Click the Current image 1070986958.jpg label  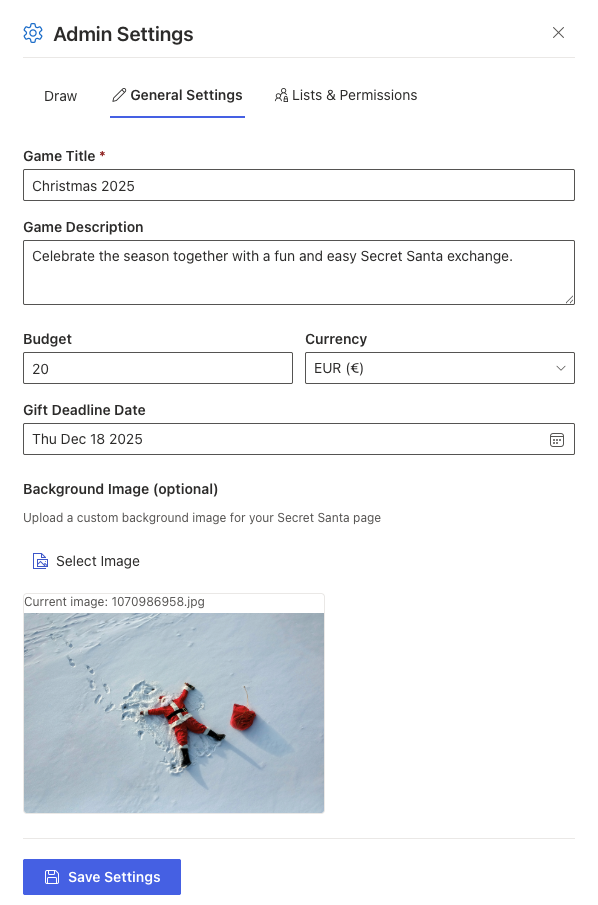click(x=113, y=601)
